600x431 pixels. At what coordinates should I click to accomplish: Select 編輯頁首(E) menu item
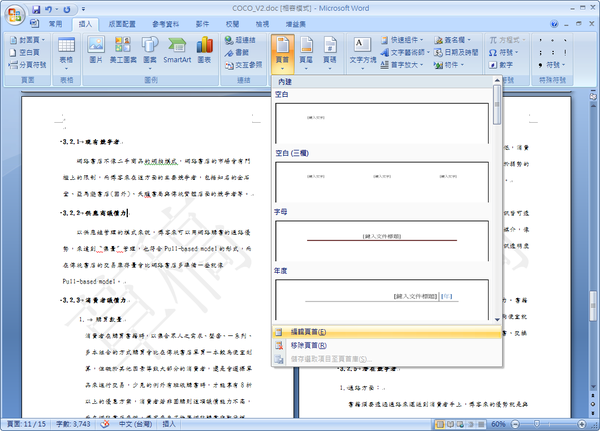[387, 332]
